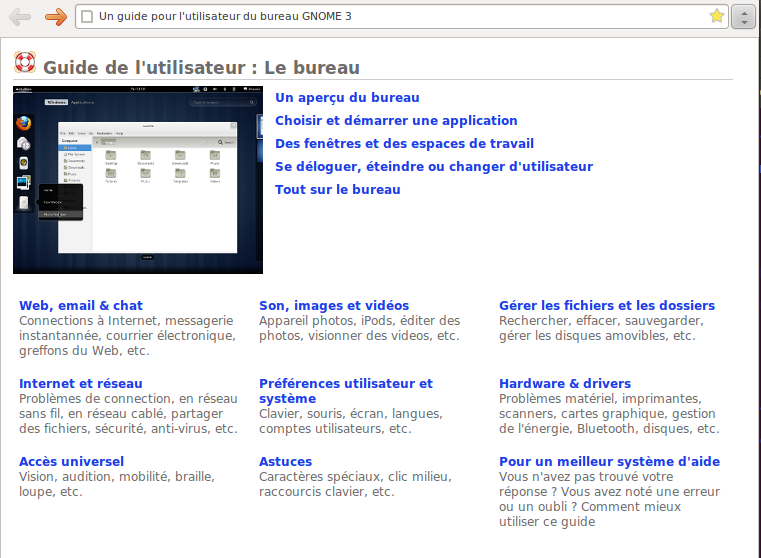The height and width of the screenshot is (558, 761).
Task: Open the dropdown menu beside the address bar
Action: [743, 17]
